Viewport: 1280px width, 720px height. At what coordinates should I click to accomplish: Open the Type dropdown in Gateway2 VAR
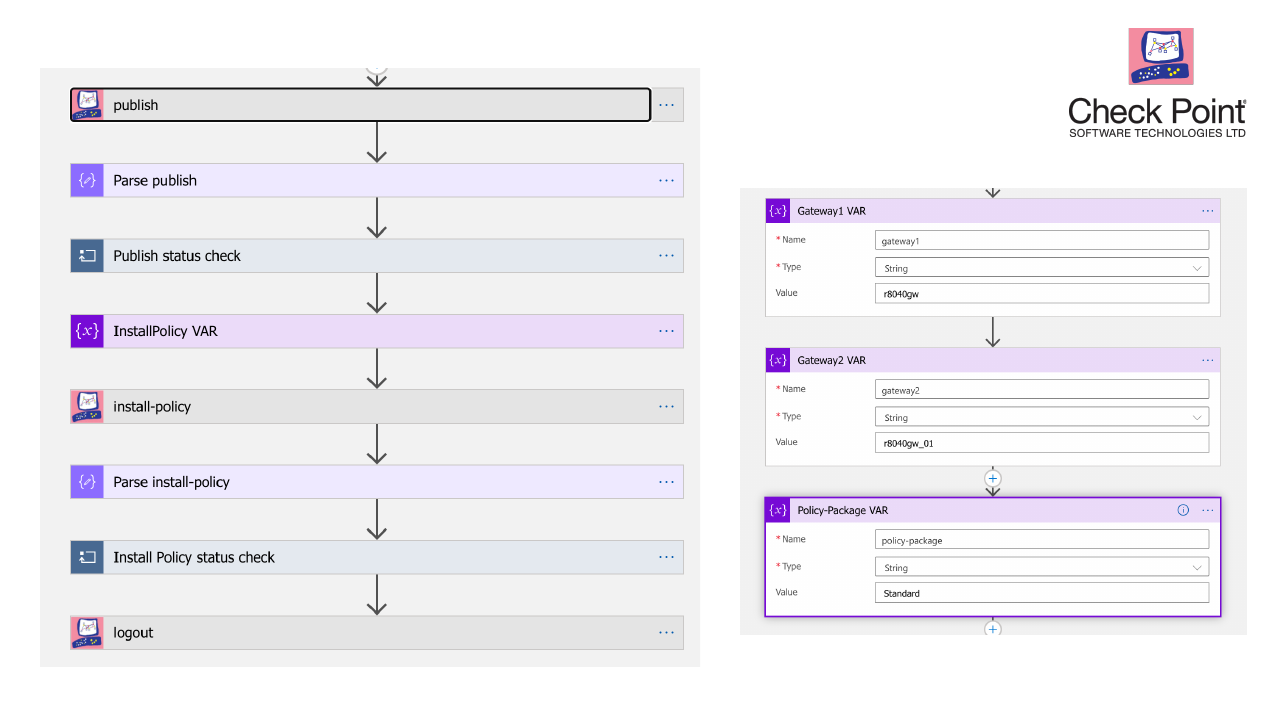tap(1041, 417)
